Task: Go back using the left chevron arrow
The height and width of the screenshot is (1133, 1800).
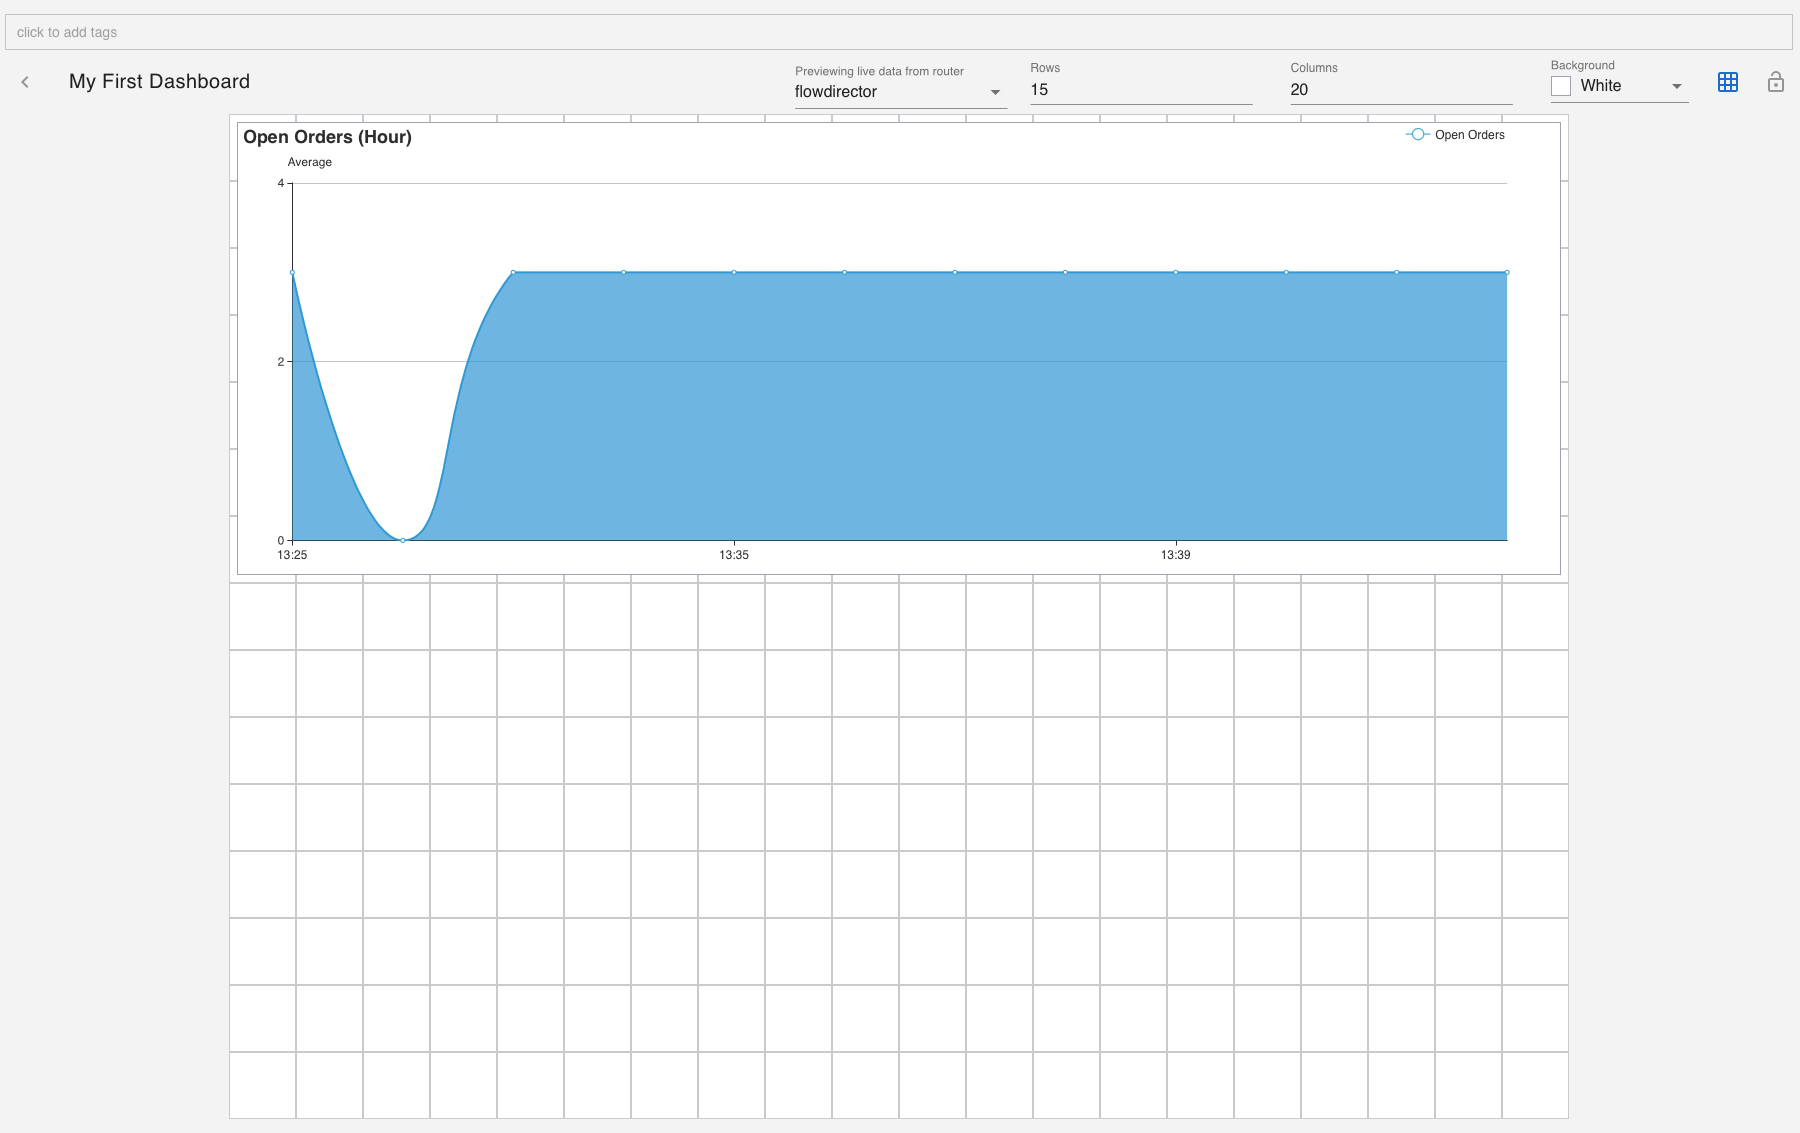Action: [x=25, y=82]
